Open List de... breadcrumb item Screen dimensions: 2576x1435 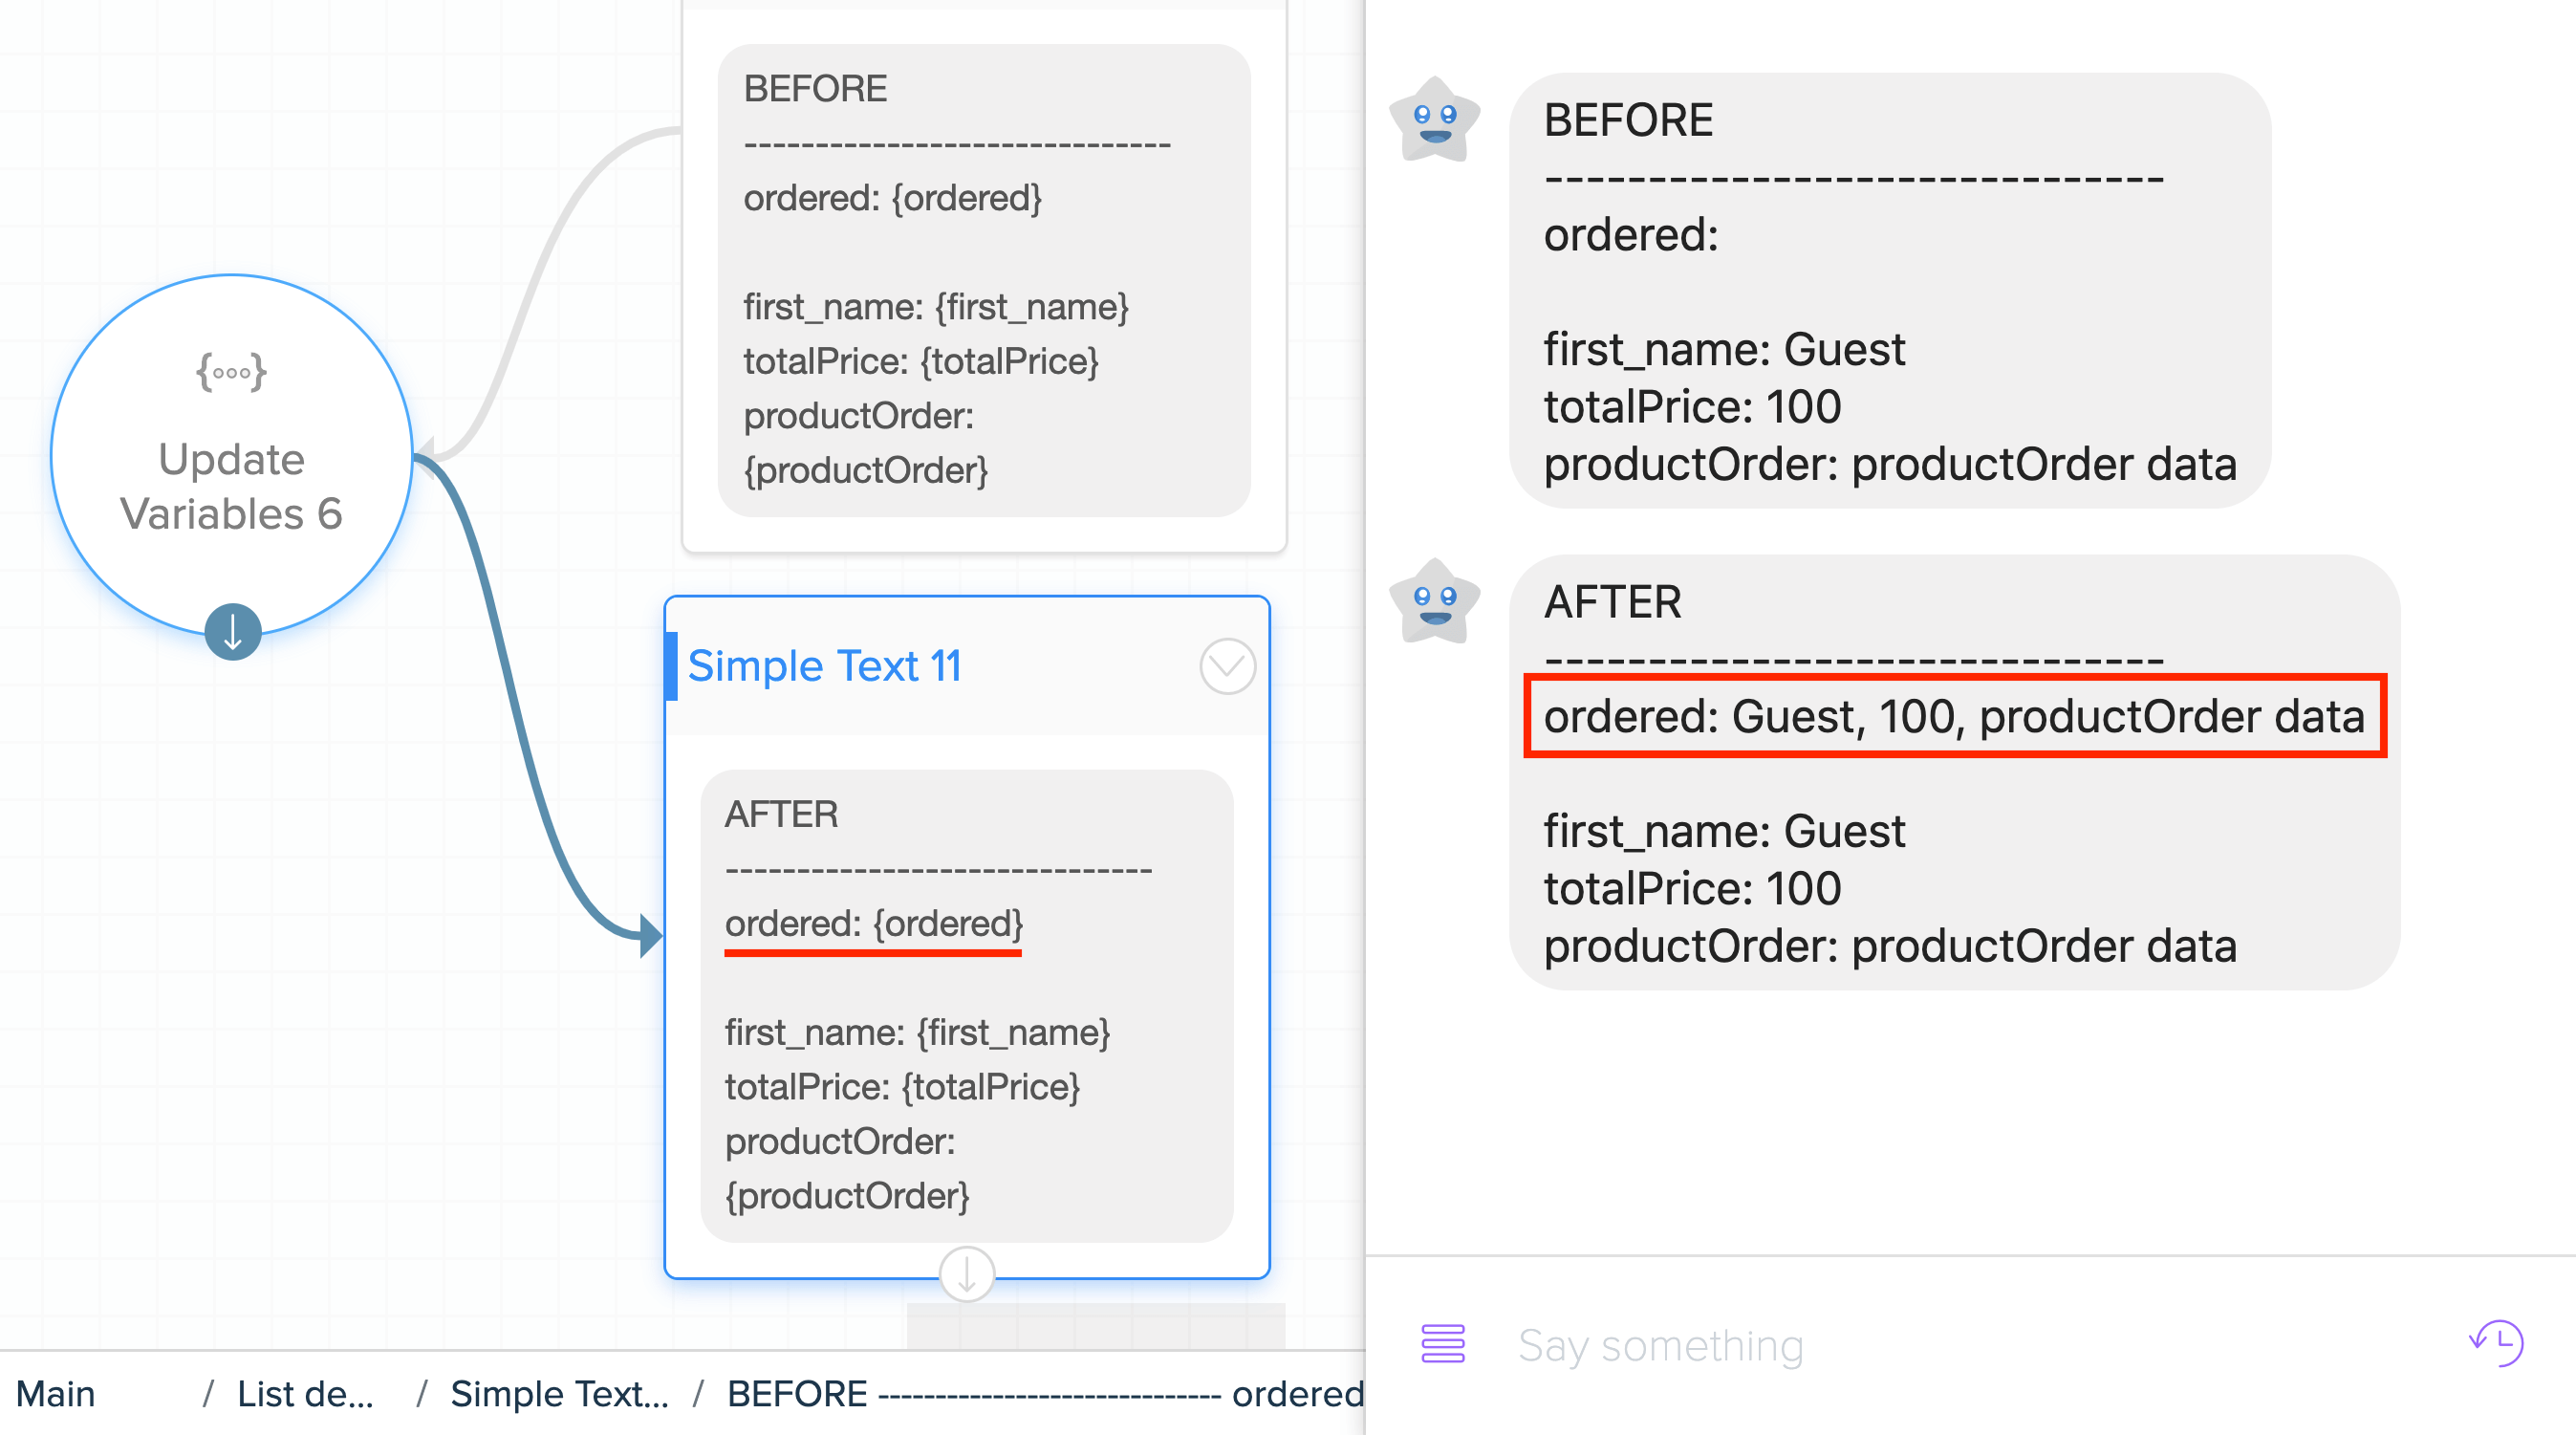[305, 1393]
